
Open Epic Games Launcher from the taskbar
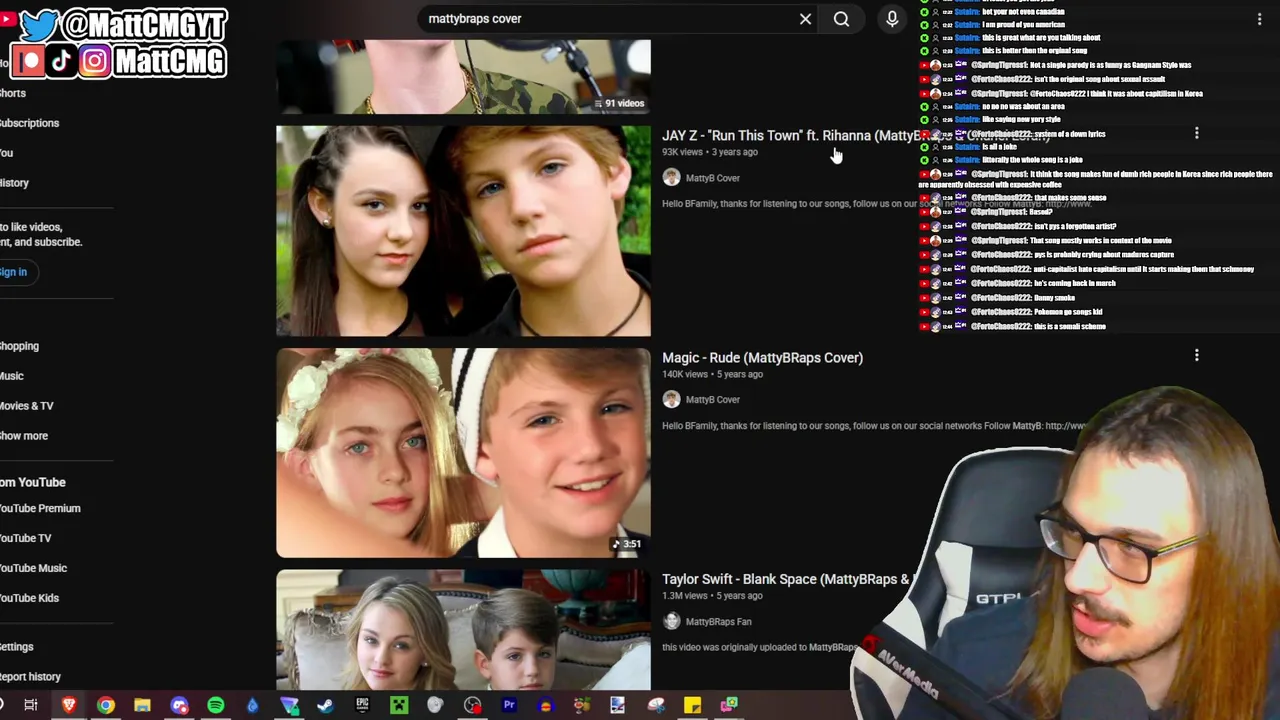point(362,705)
